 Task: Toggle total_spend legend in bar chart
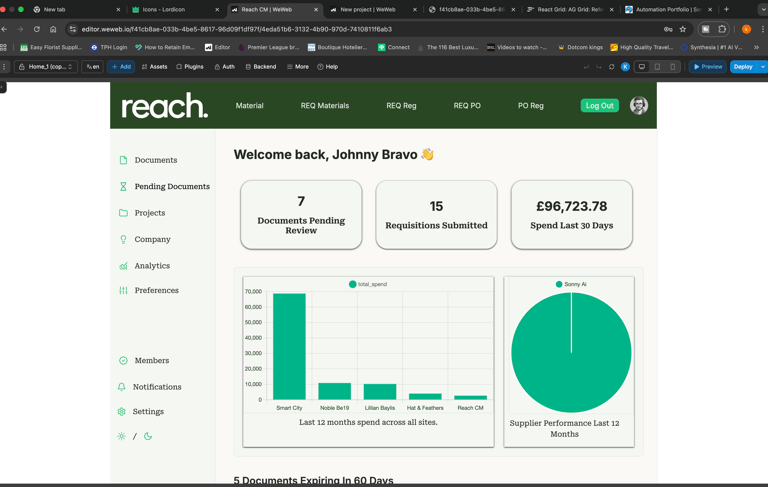368,284
